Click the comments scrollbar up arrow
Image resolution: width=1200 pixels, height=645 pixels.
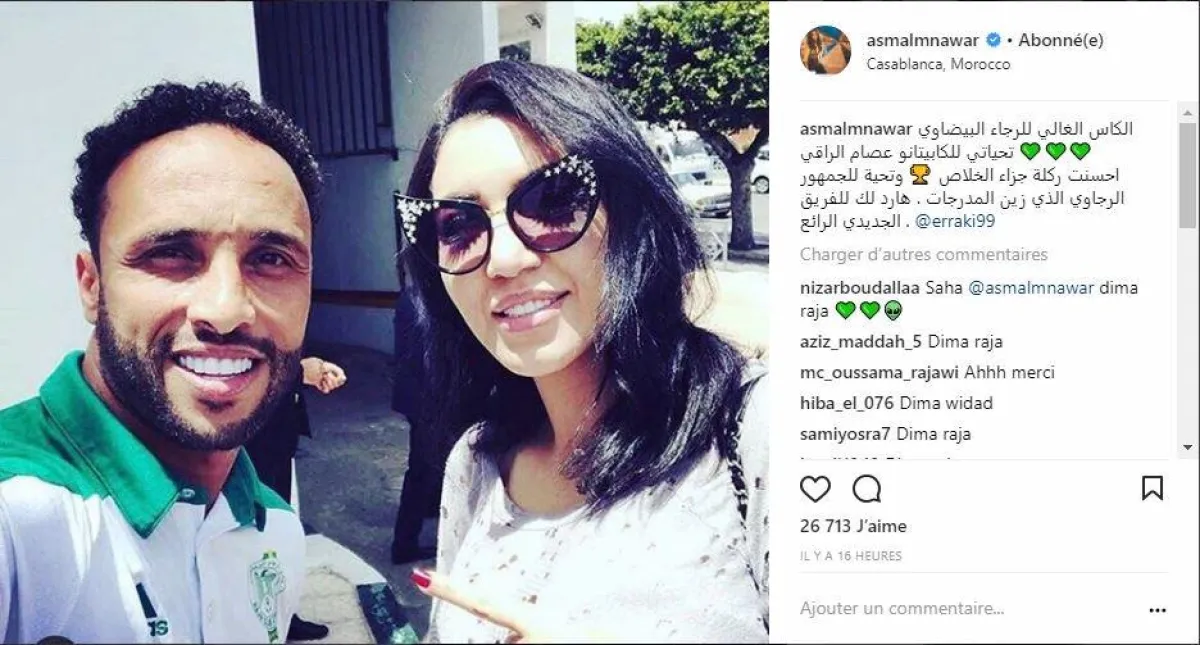coord(1187,110)
